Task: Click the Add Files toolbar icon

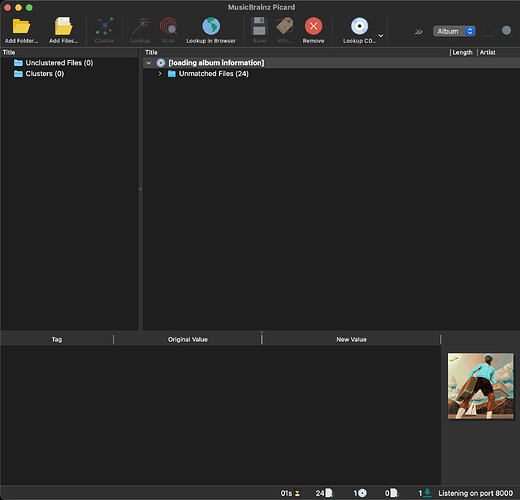Action: (x=63, y=26)
